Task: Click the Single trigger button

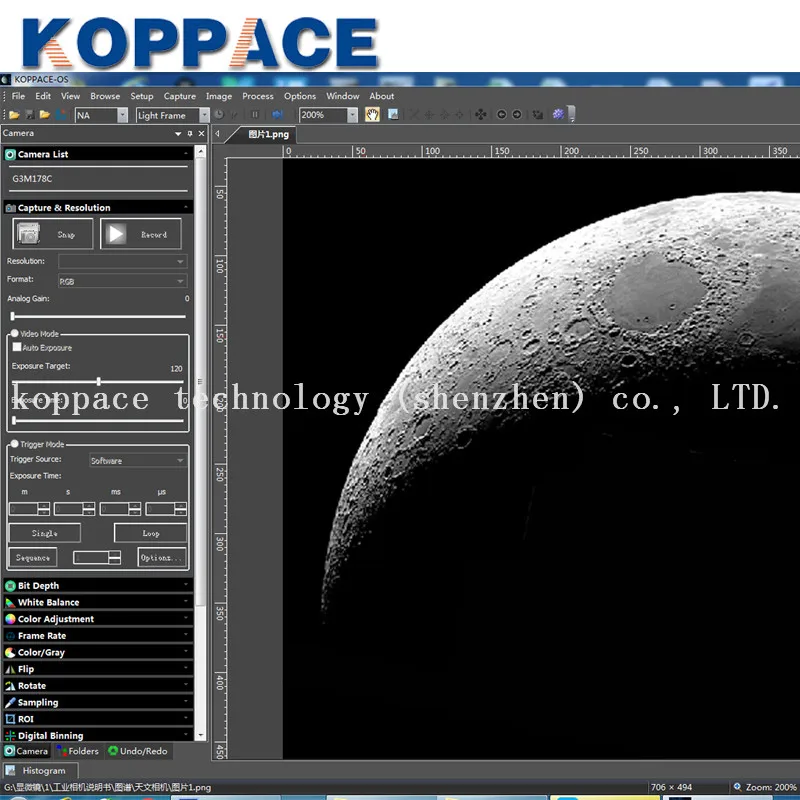Action: tap(45, 533)
